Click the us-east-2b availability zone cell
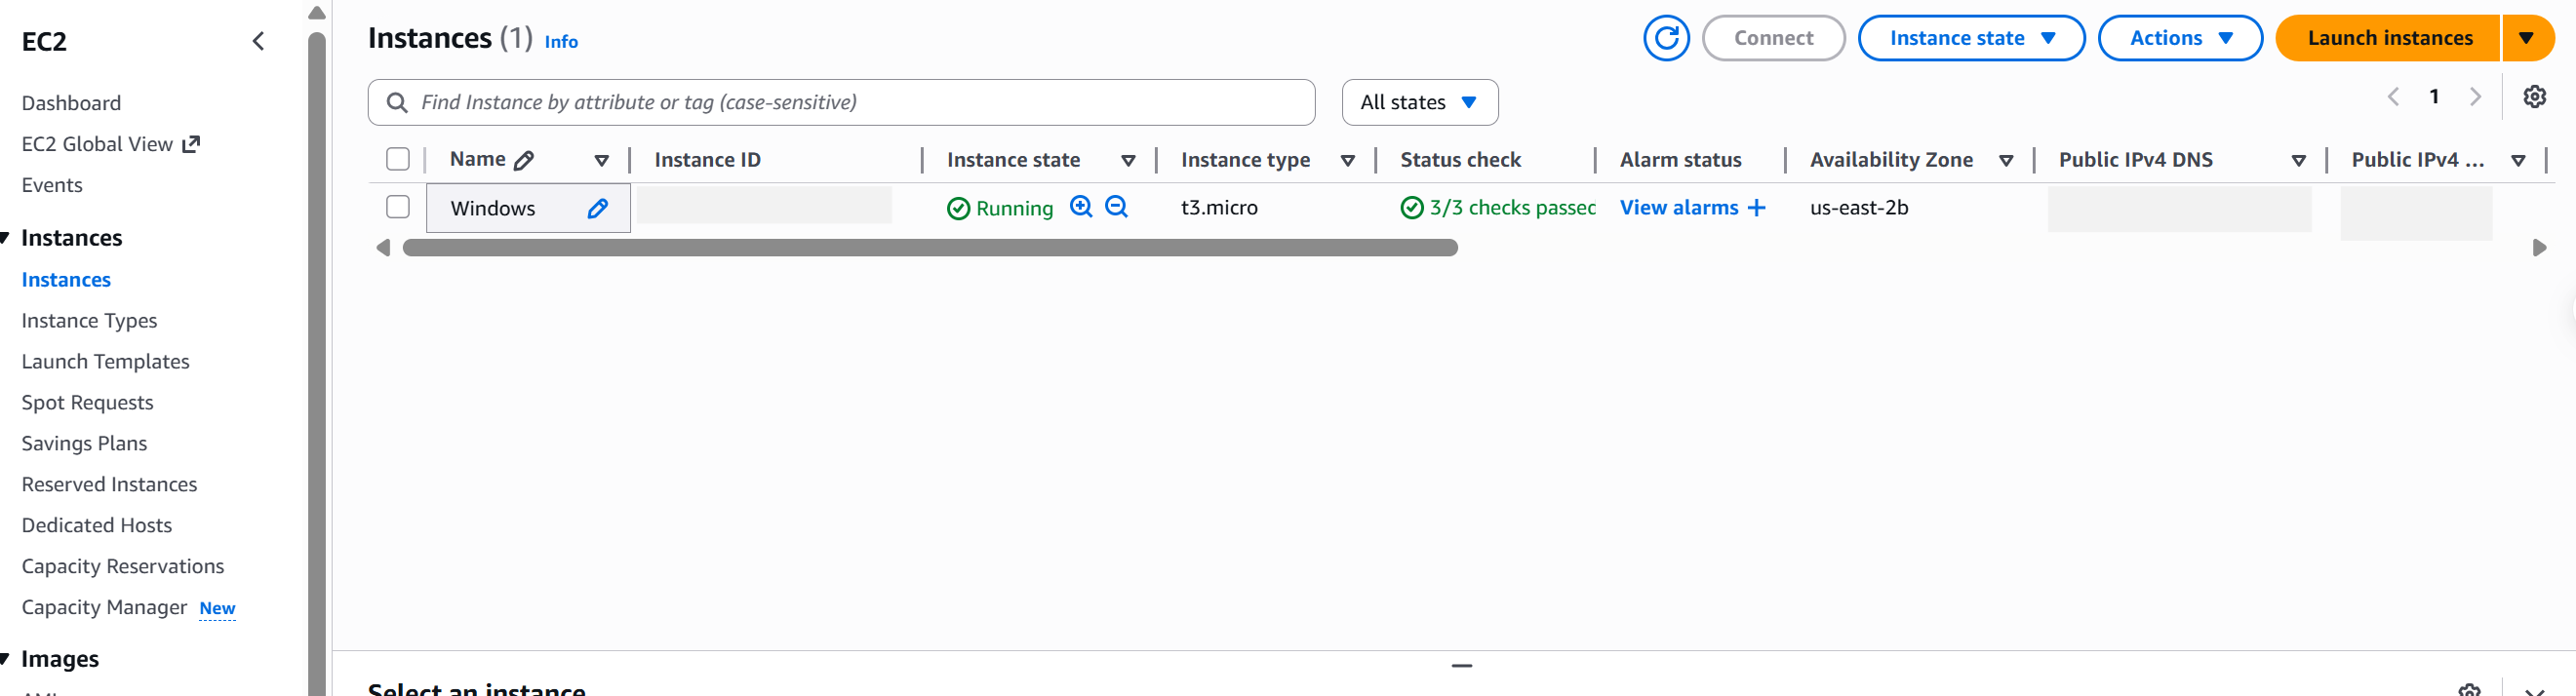This screenshot has width=2576, height=696. coord(1859,208)
